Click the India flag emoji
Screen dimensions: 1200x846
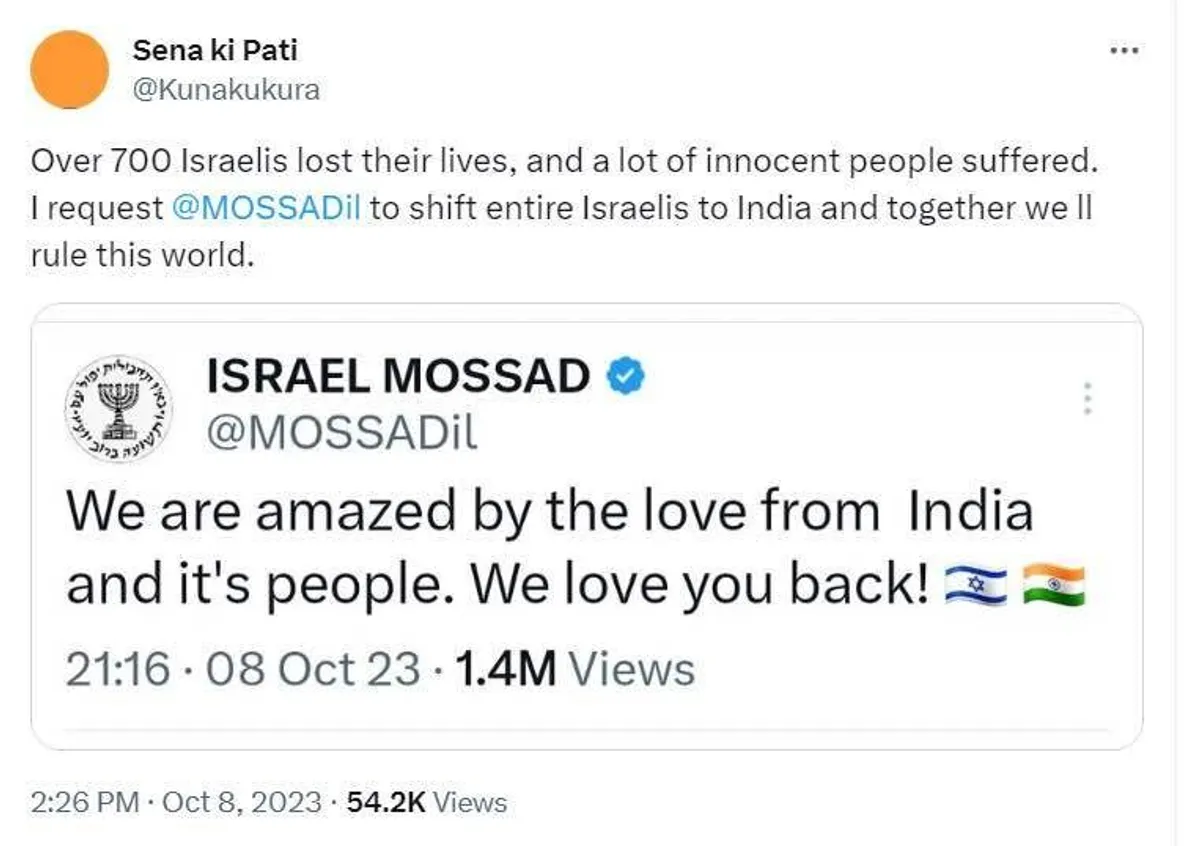1054,585
